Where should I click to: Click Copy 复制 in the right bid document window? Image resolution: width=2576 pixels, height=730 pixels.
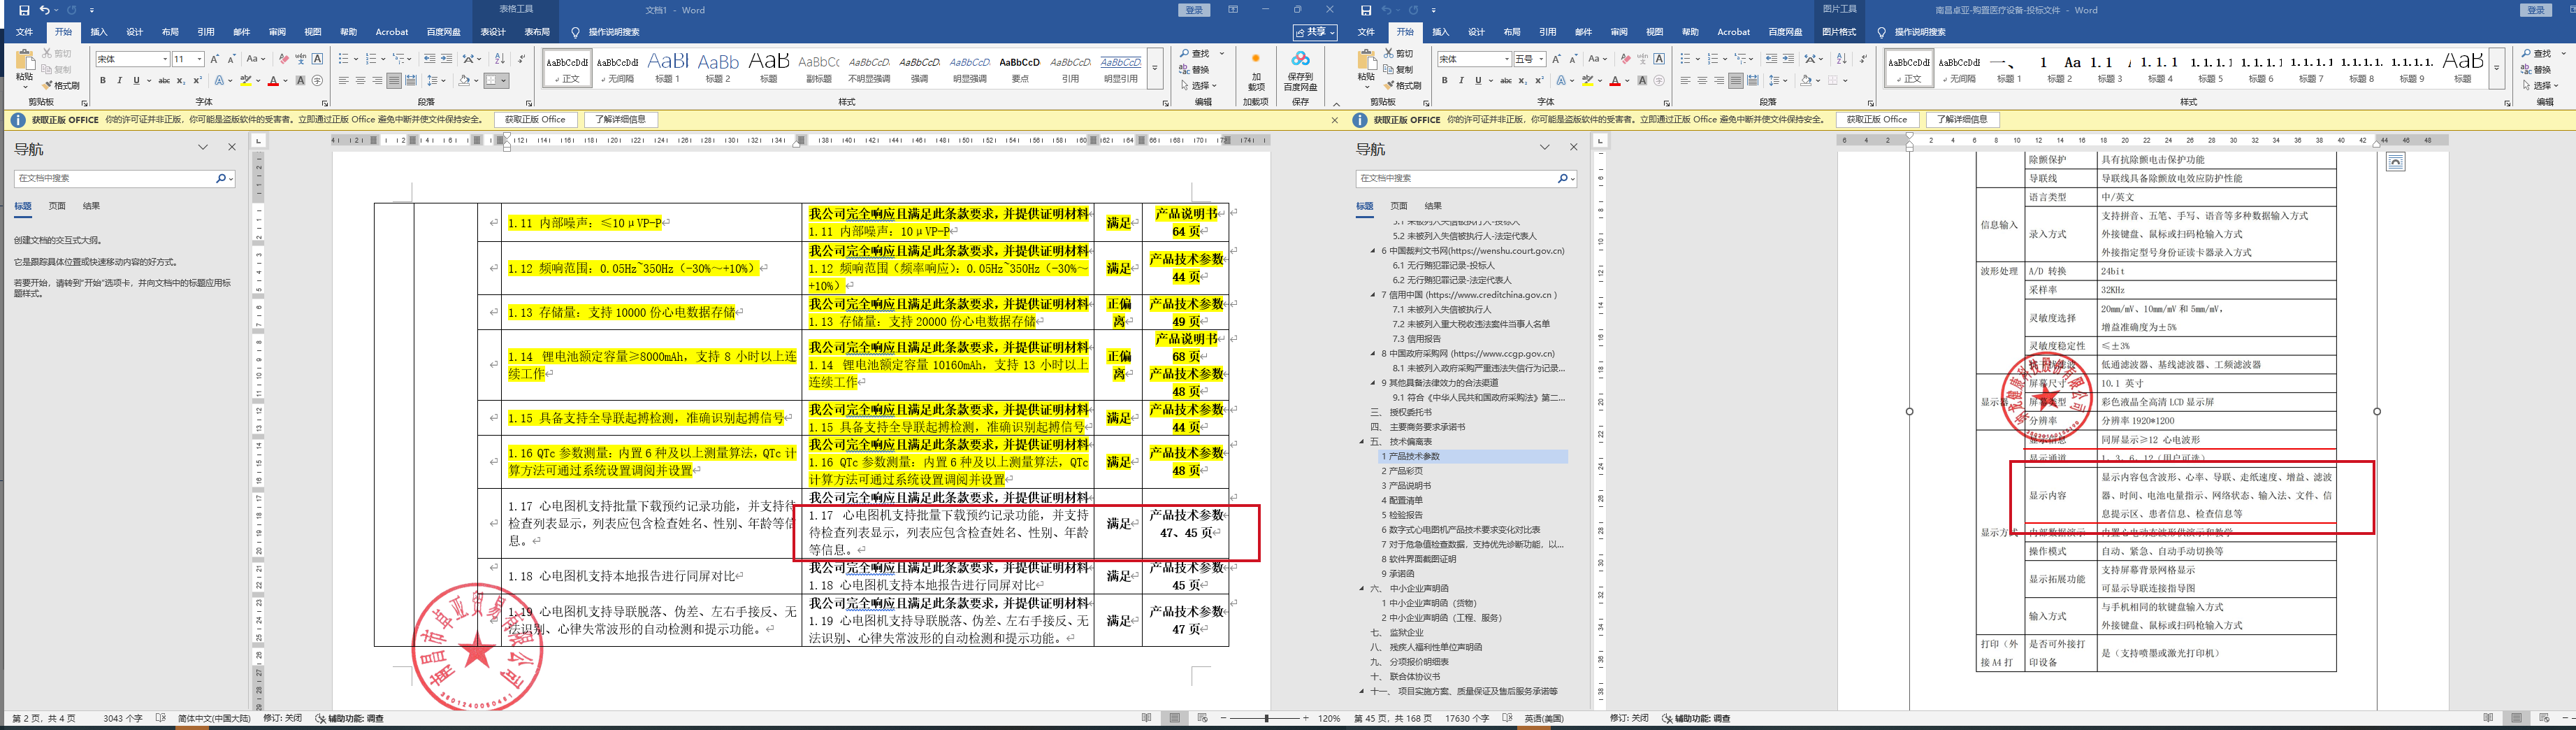[1397, 70]
